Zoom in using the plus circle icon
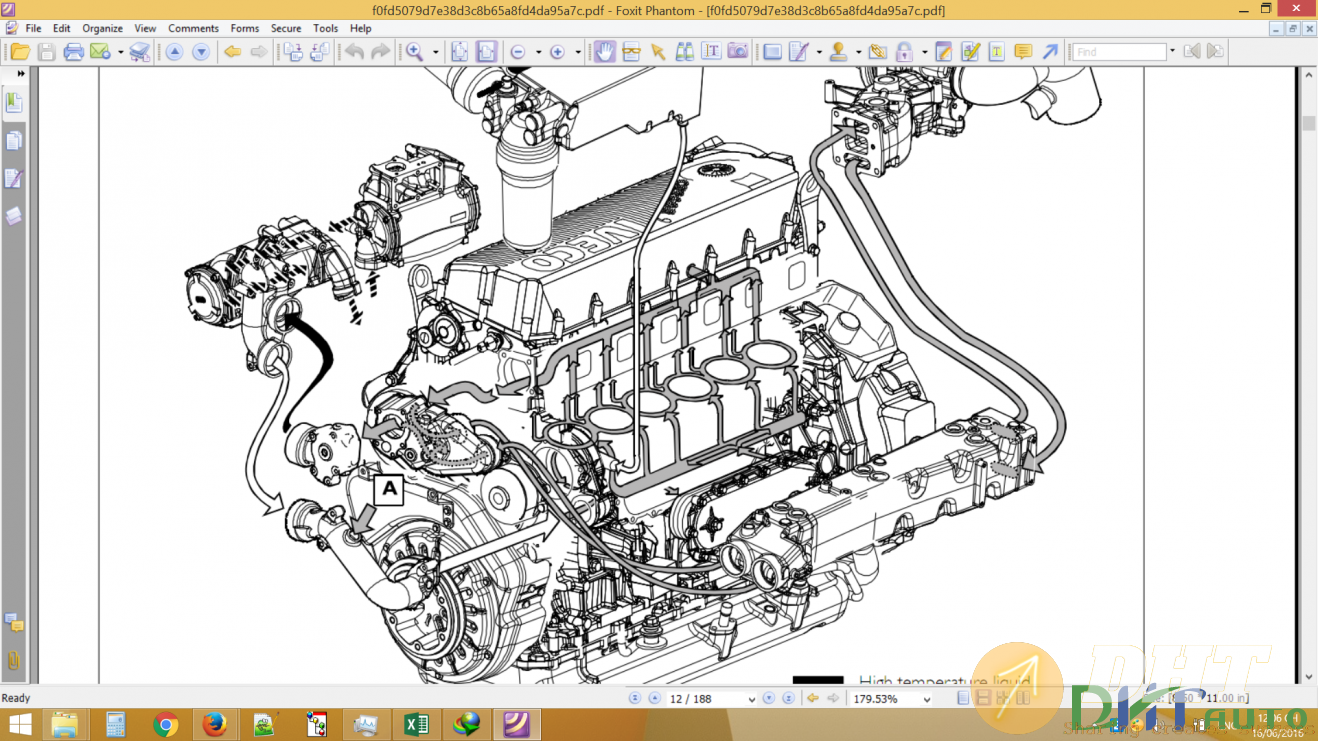The image size is (1318, 741). coord(557,52)
